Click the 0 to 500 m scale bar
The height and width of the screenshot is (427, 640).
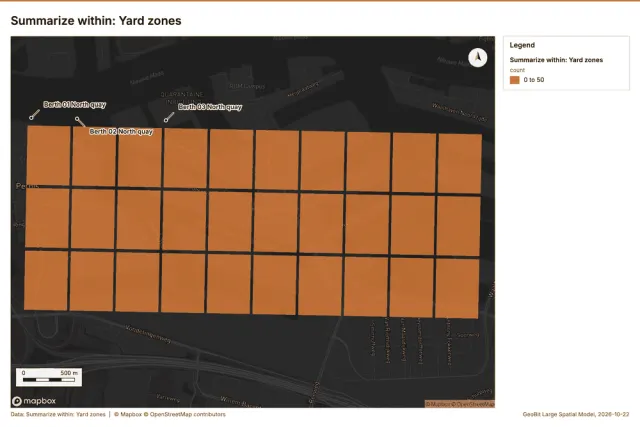[x=49, y=377]
